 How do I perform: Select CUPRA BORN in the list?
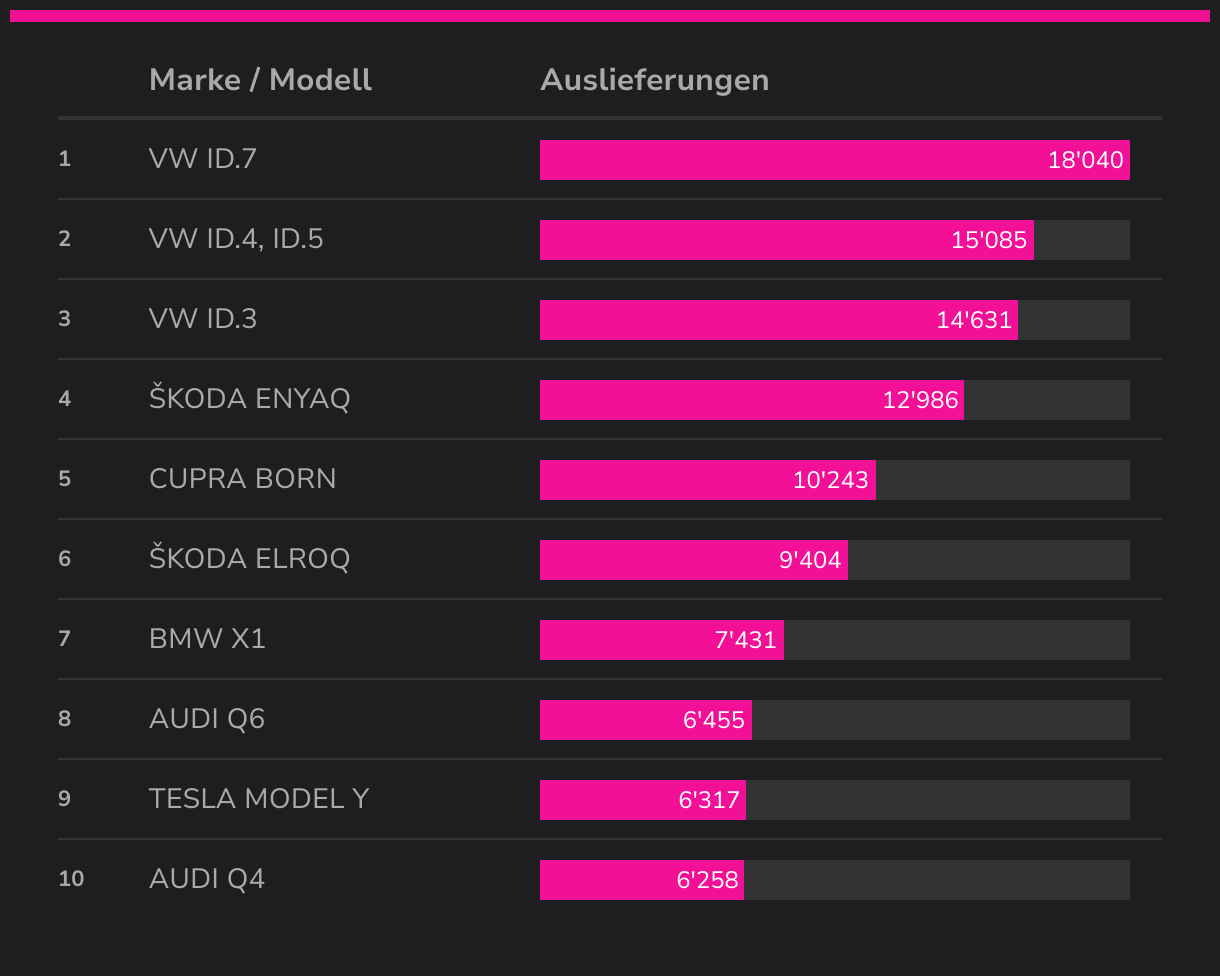point(243,479)
